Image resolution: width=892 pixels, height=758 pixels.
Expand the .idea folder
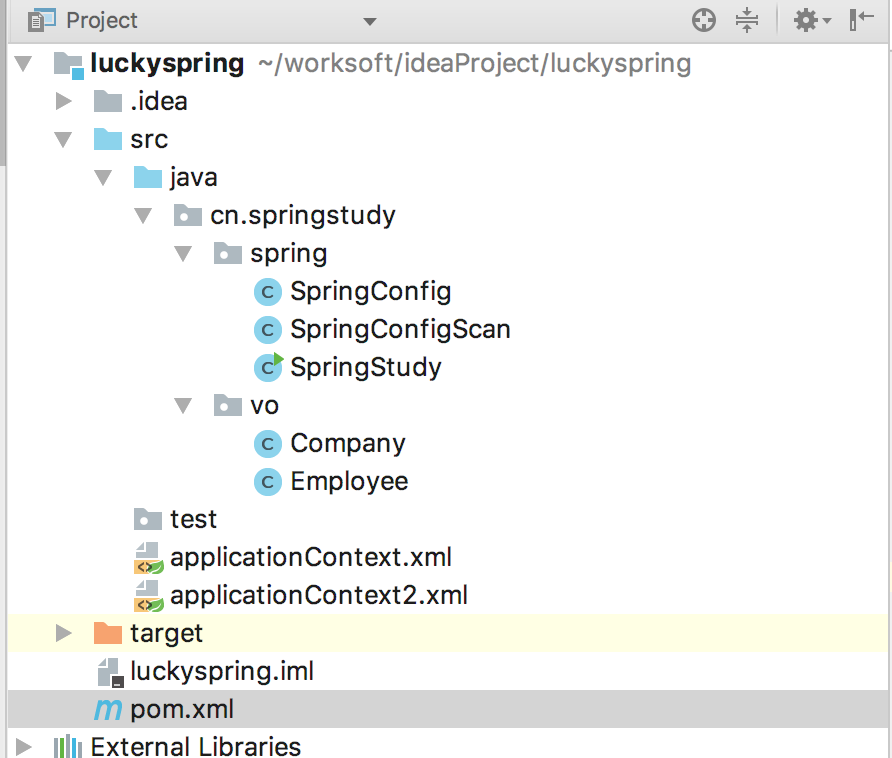click(63, 101)
